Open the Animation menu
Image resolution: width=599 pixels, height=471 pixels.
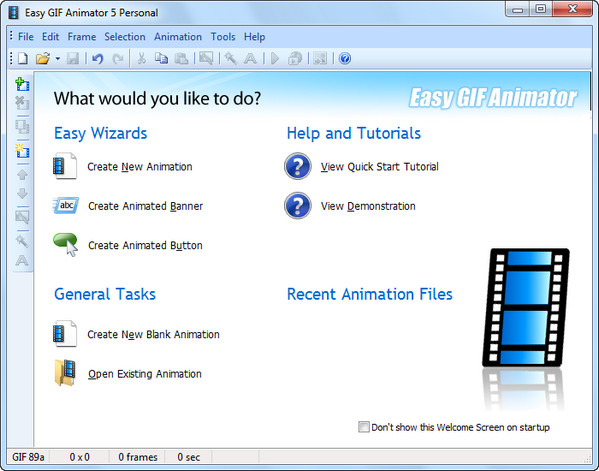178,37
